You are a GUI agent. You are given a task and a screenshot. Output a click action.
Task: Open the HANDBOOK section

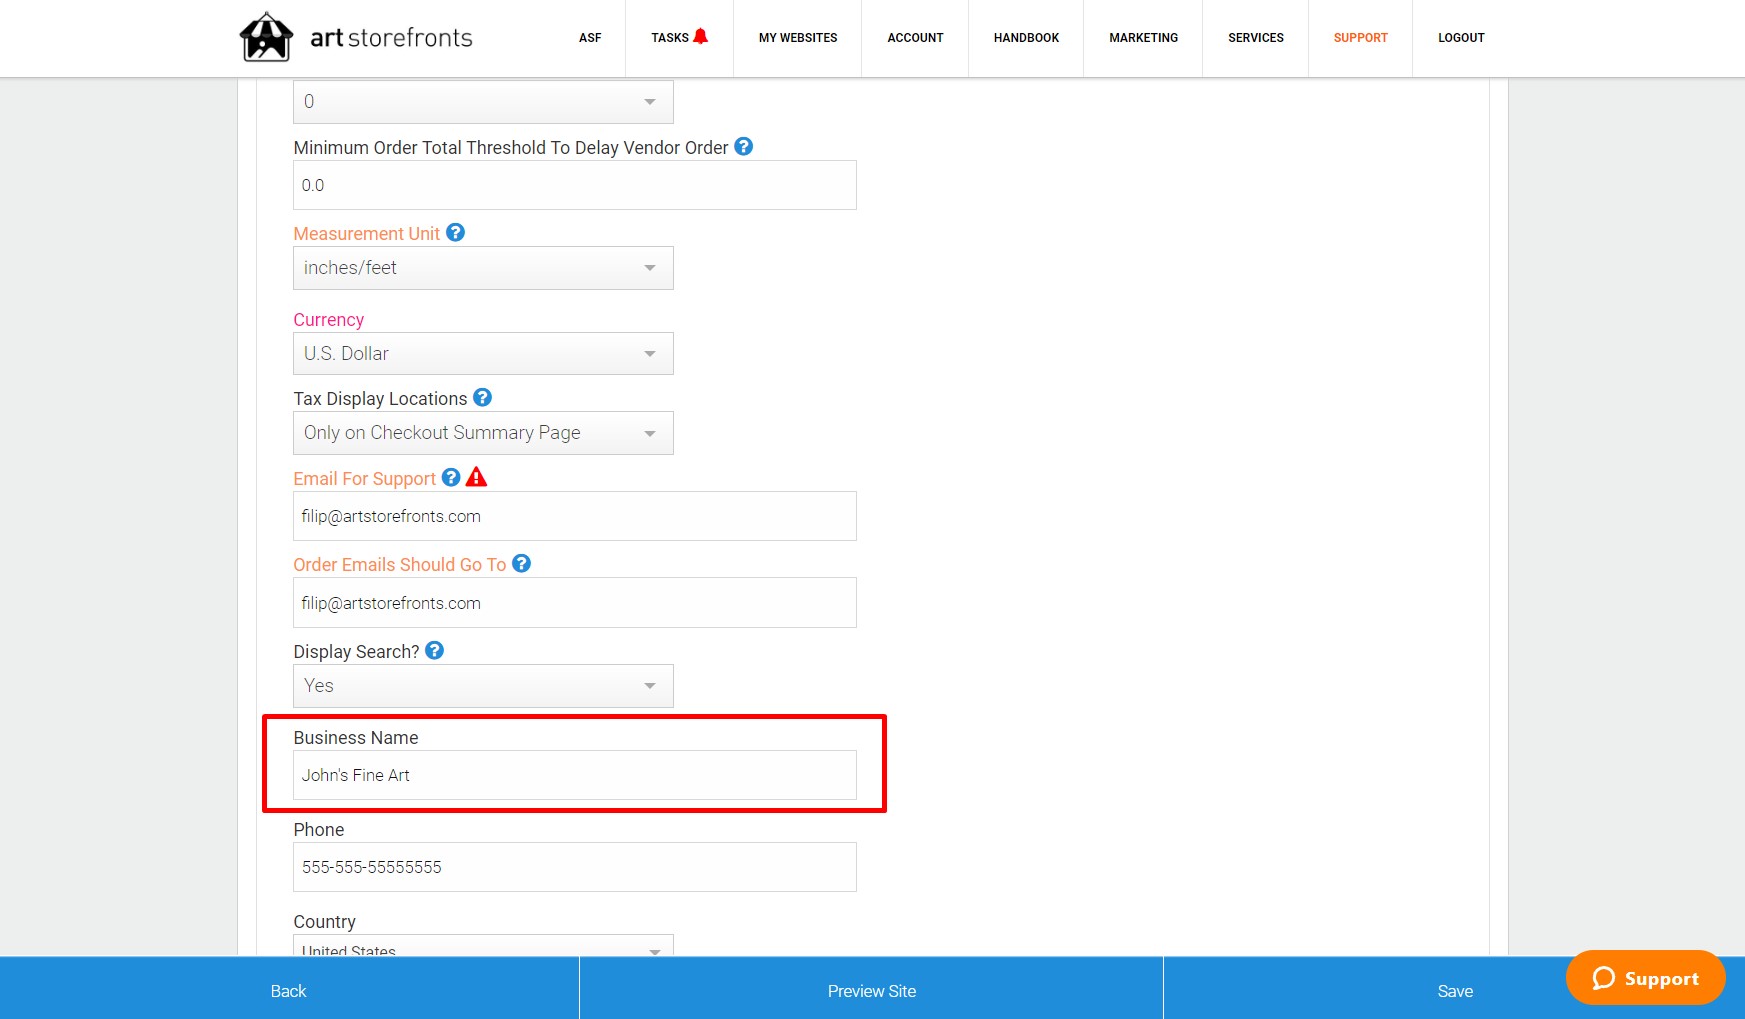click(1025, 38)
